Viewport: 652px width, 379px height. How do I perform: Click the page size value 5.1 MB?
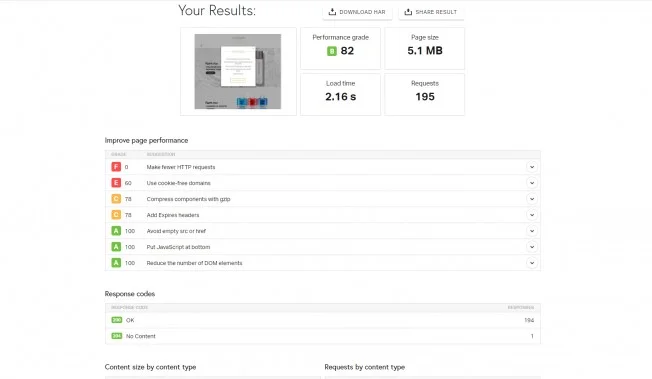(x=425, y=51)
